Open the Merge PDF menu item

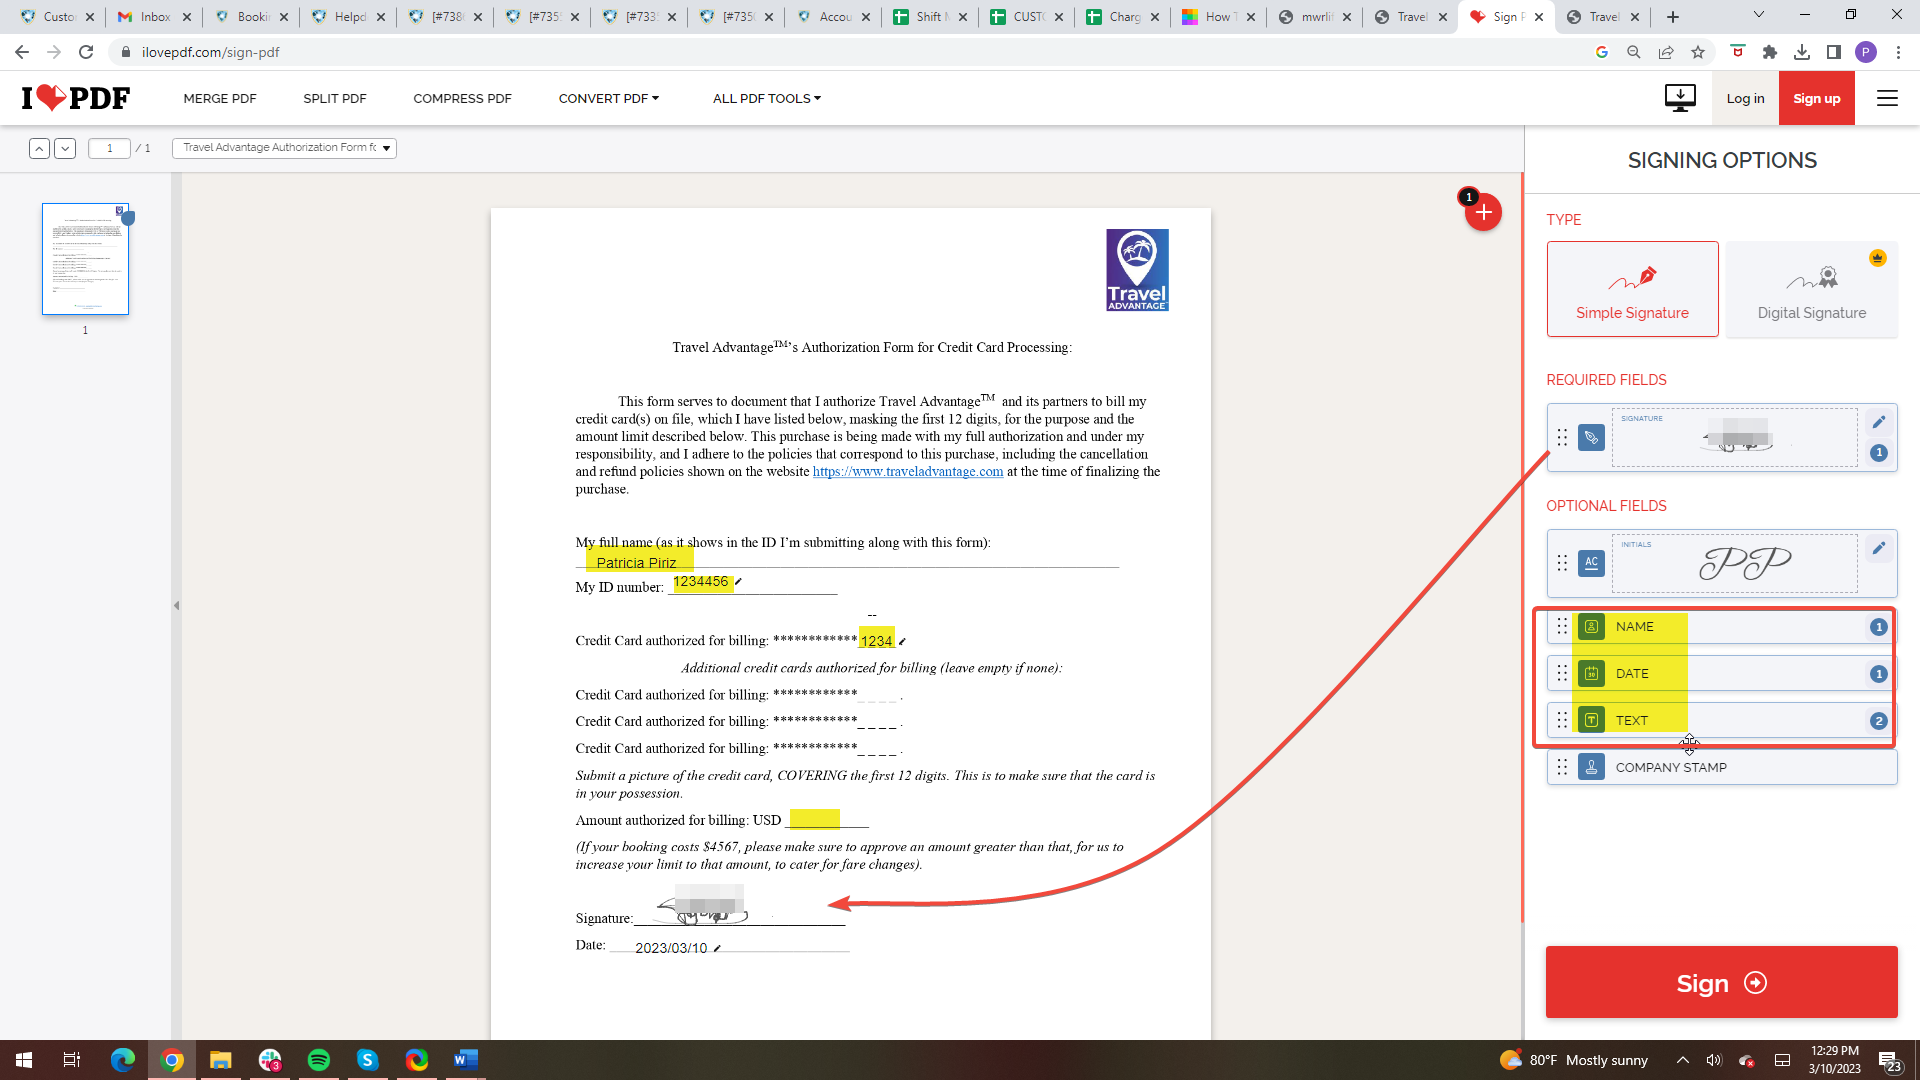pos(220,98)
